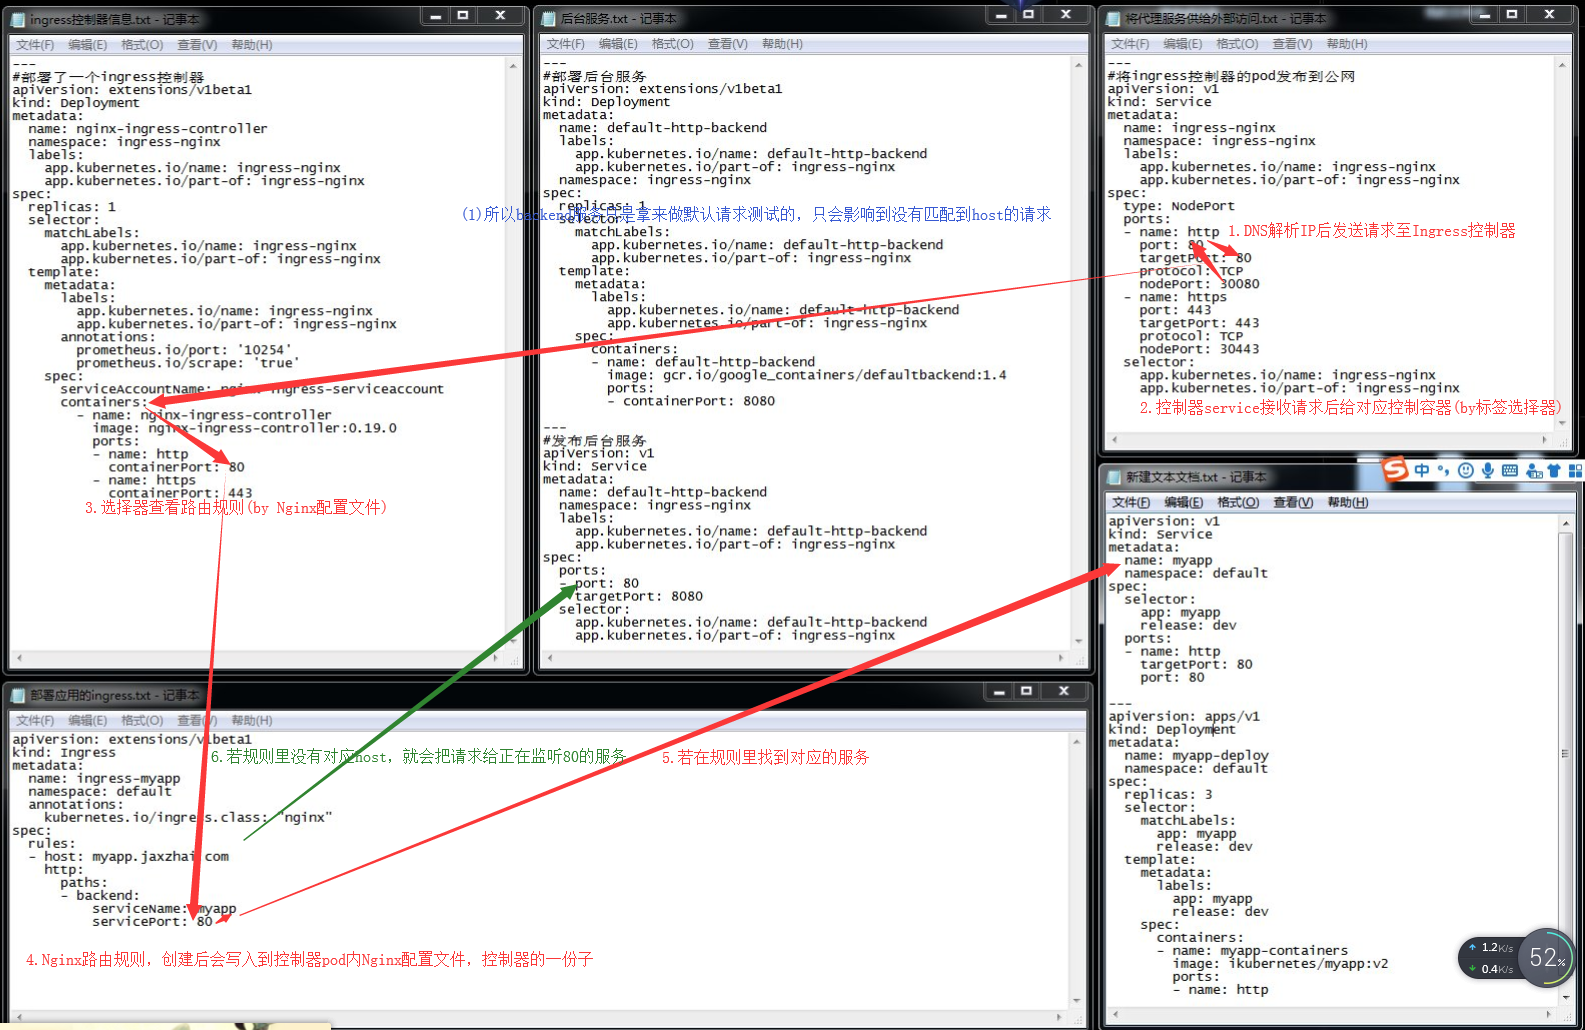Click scroll-down arrow in 新建文本文档.txt window
1585x1030 pixels.
click(x=1566, y=997)
